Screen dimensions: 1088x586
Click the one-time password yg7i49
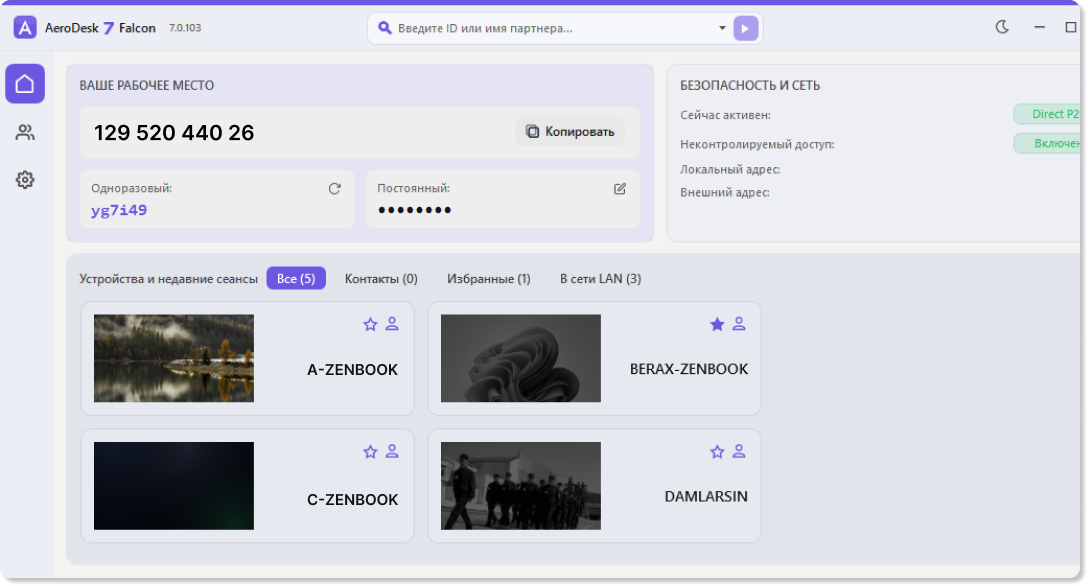coord(119,210)
